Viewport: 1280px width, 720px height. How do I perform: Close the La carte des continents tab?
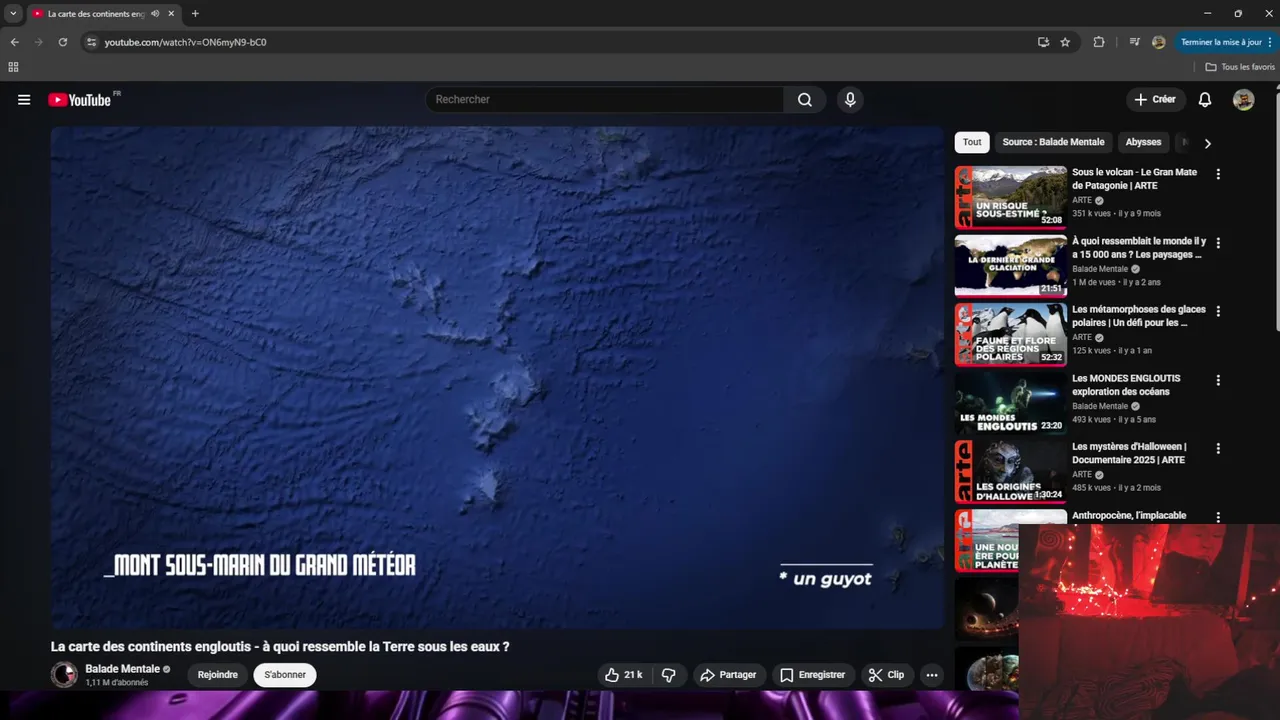click(x=171, y=14)
